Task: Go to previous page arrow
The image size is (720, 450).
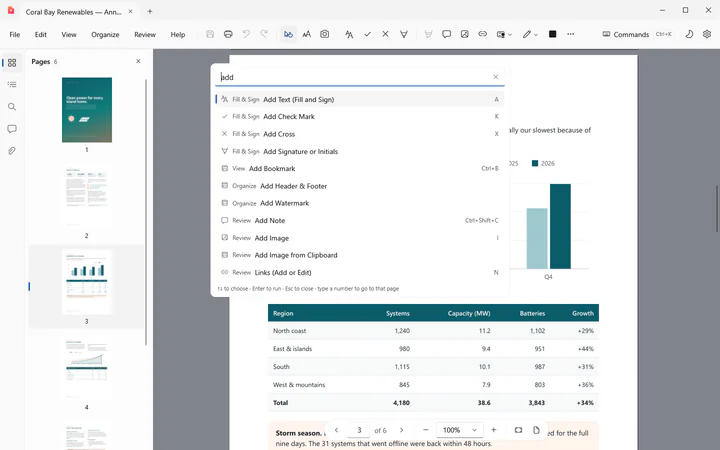Action: (337, 430)
